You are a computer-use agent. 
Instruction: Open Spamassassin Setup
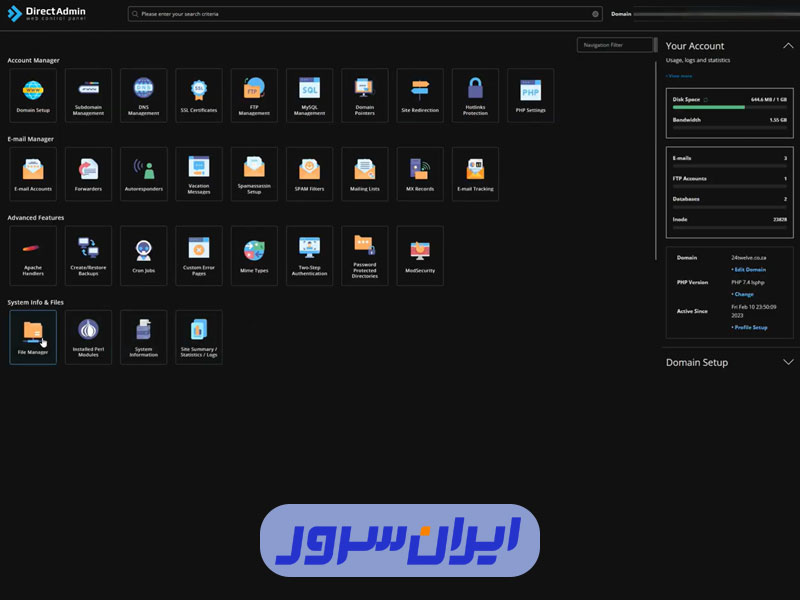click(254, 173)
